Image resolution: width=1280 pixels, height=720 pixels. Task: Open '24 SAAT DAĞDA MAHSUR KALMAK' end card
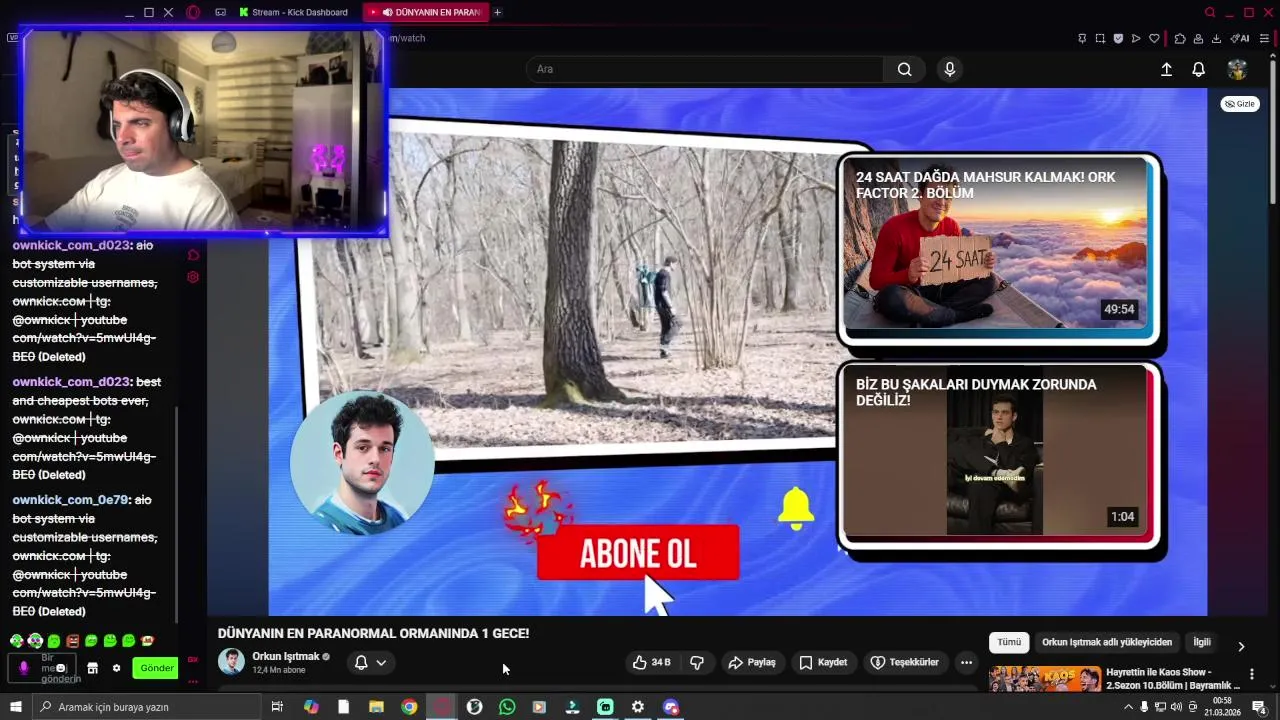(998, 248)
